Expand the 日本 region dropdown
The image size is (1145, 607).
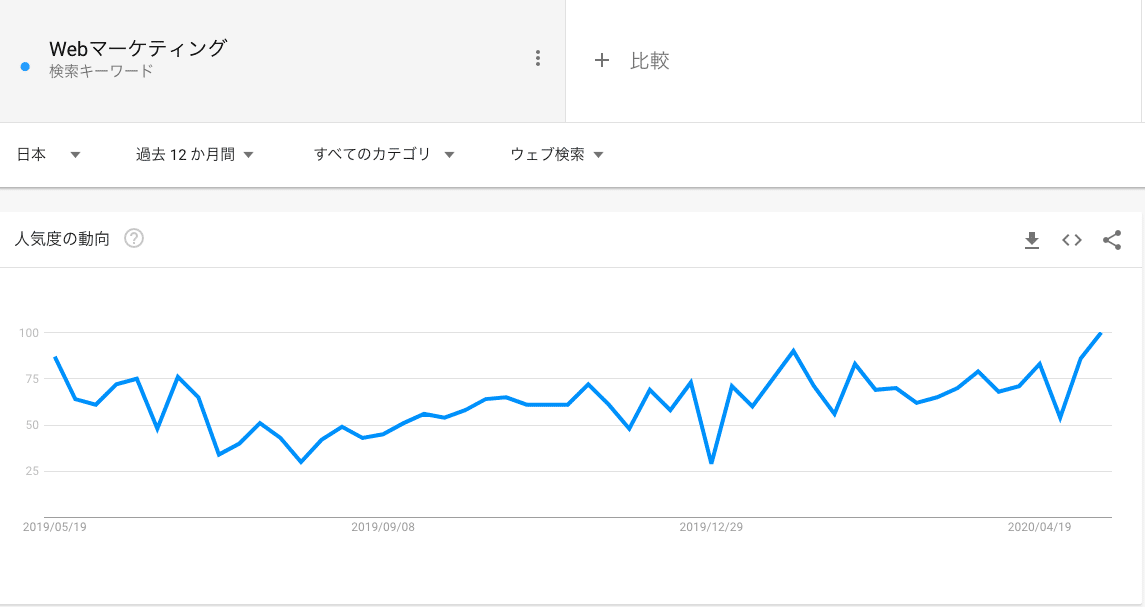click(48, 154)
